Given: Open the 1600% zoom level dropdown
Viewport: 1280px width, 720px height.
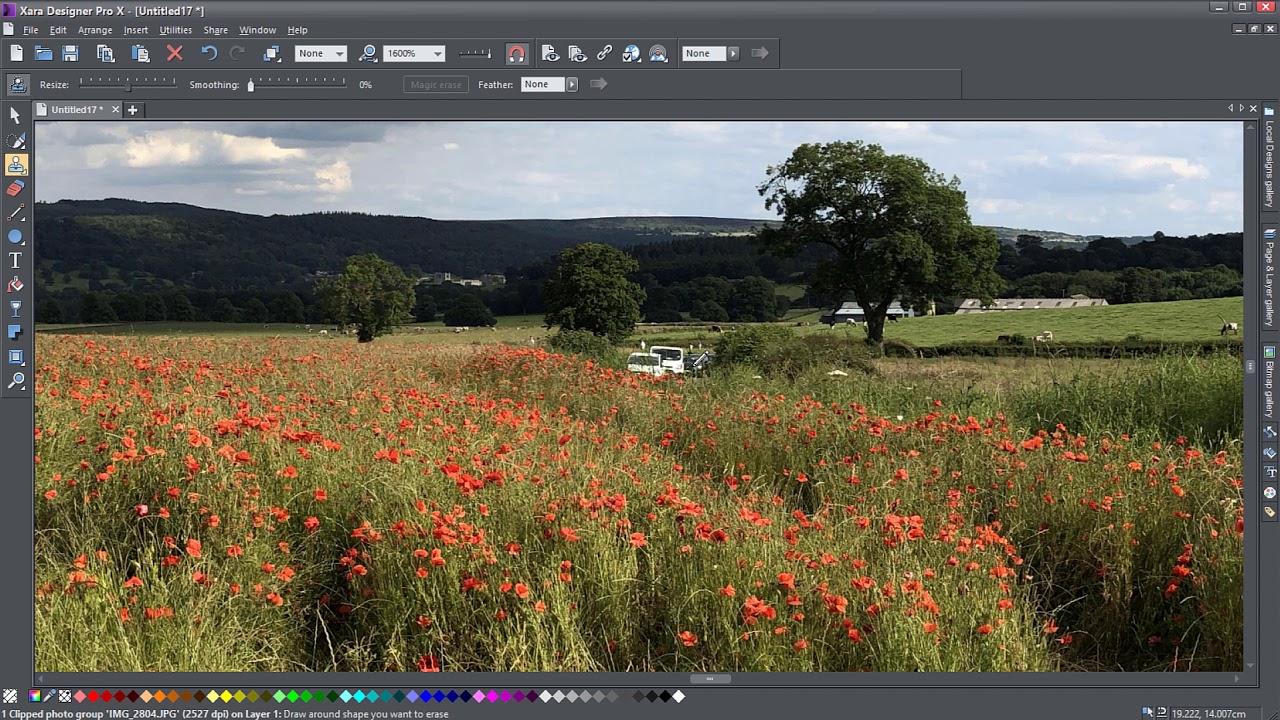Looking at the screenshot, I should click(x=414, y=53).
